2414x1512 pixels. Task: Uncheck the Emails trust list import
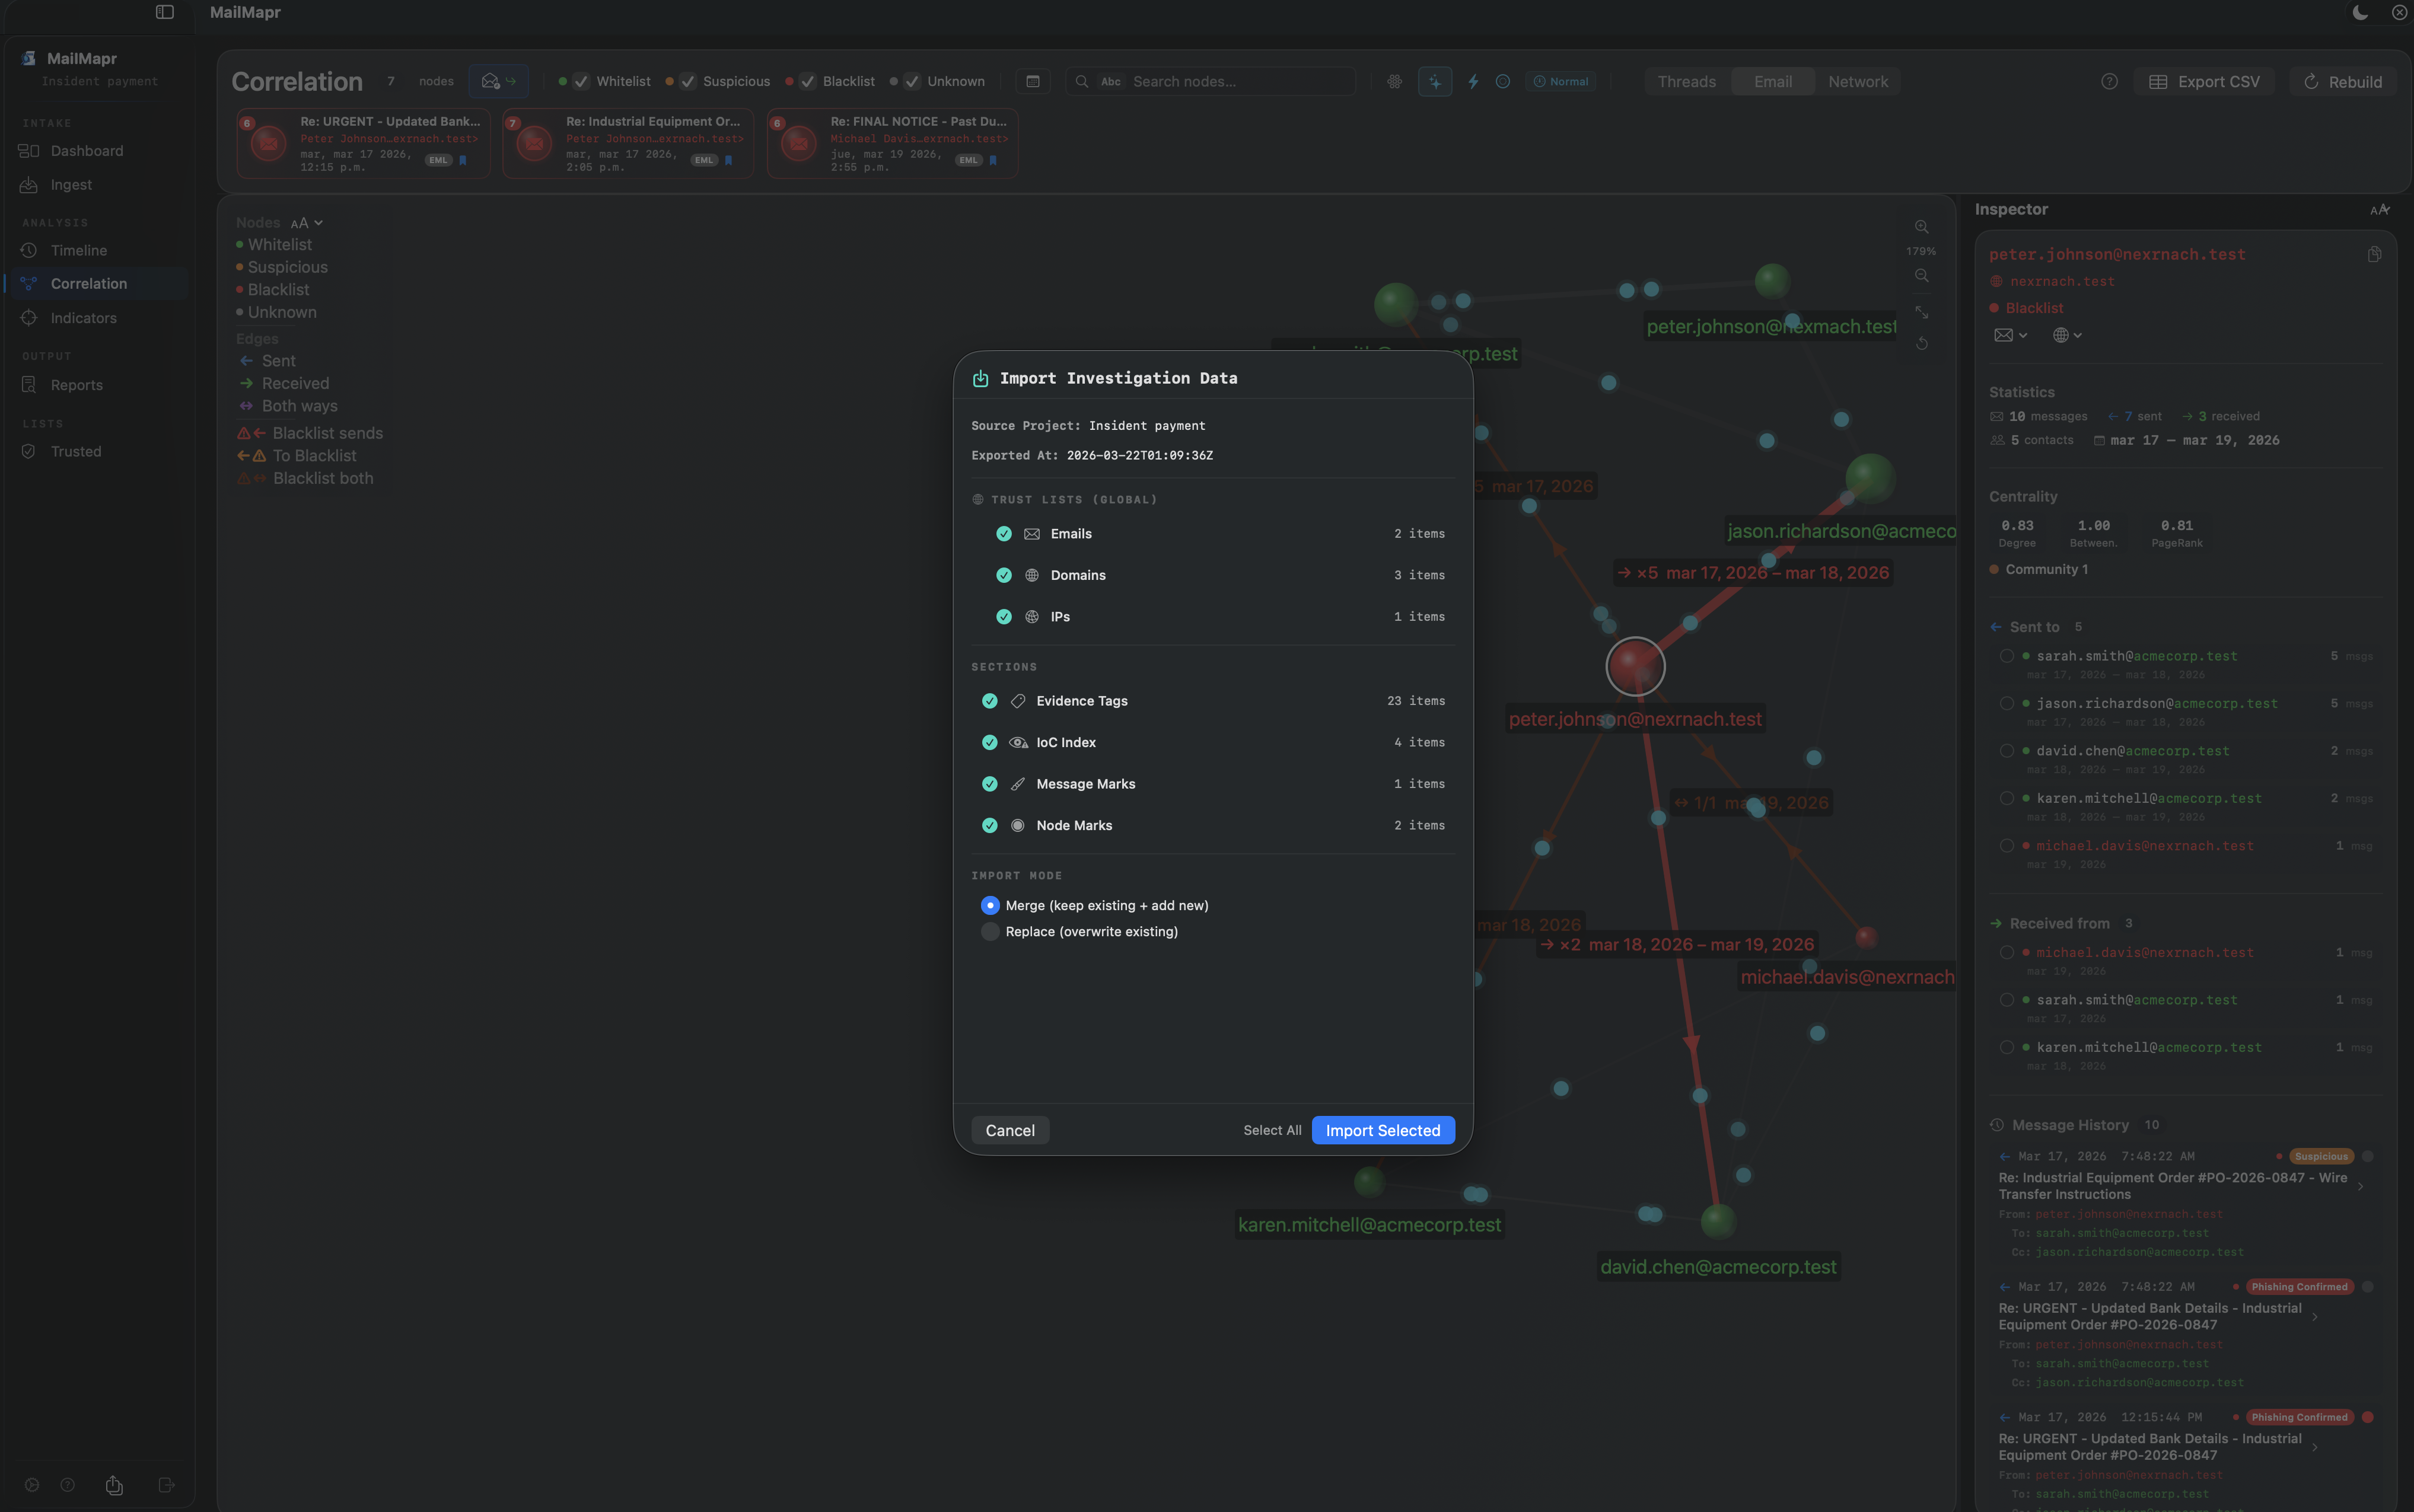1003,534
